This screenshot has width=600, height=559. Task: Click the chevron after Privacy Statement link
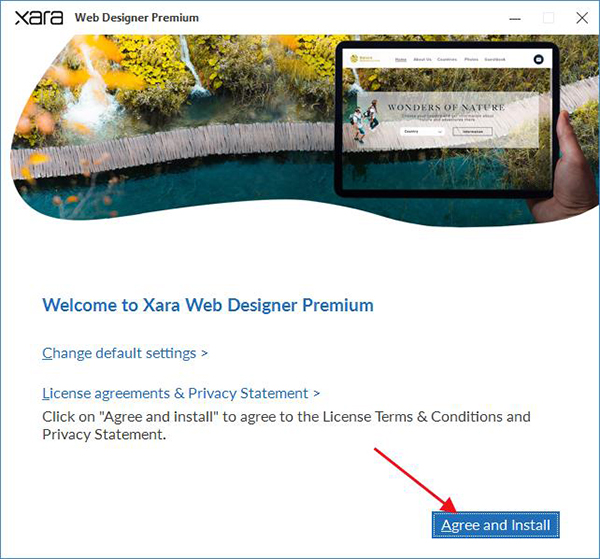tap(316, 393)
